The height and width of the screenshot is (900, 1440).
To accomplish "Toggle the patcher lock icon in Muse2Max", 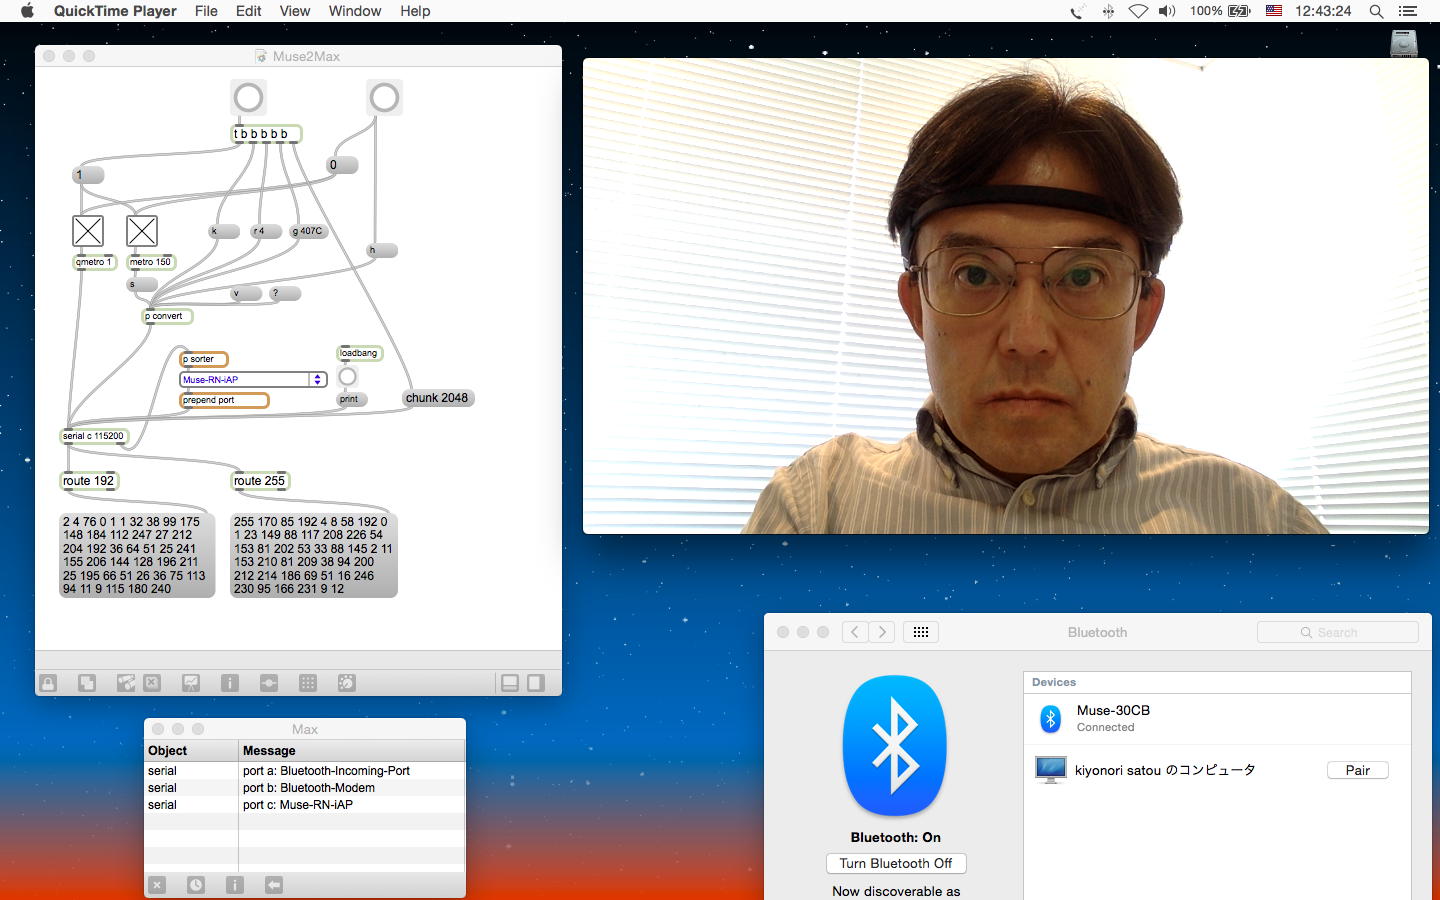I will [48, 683].
